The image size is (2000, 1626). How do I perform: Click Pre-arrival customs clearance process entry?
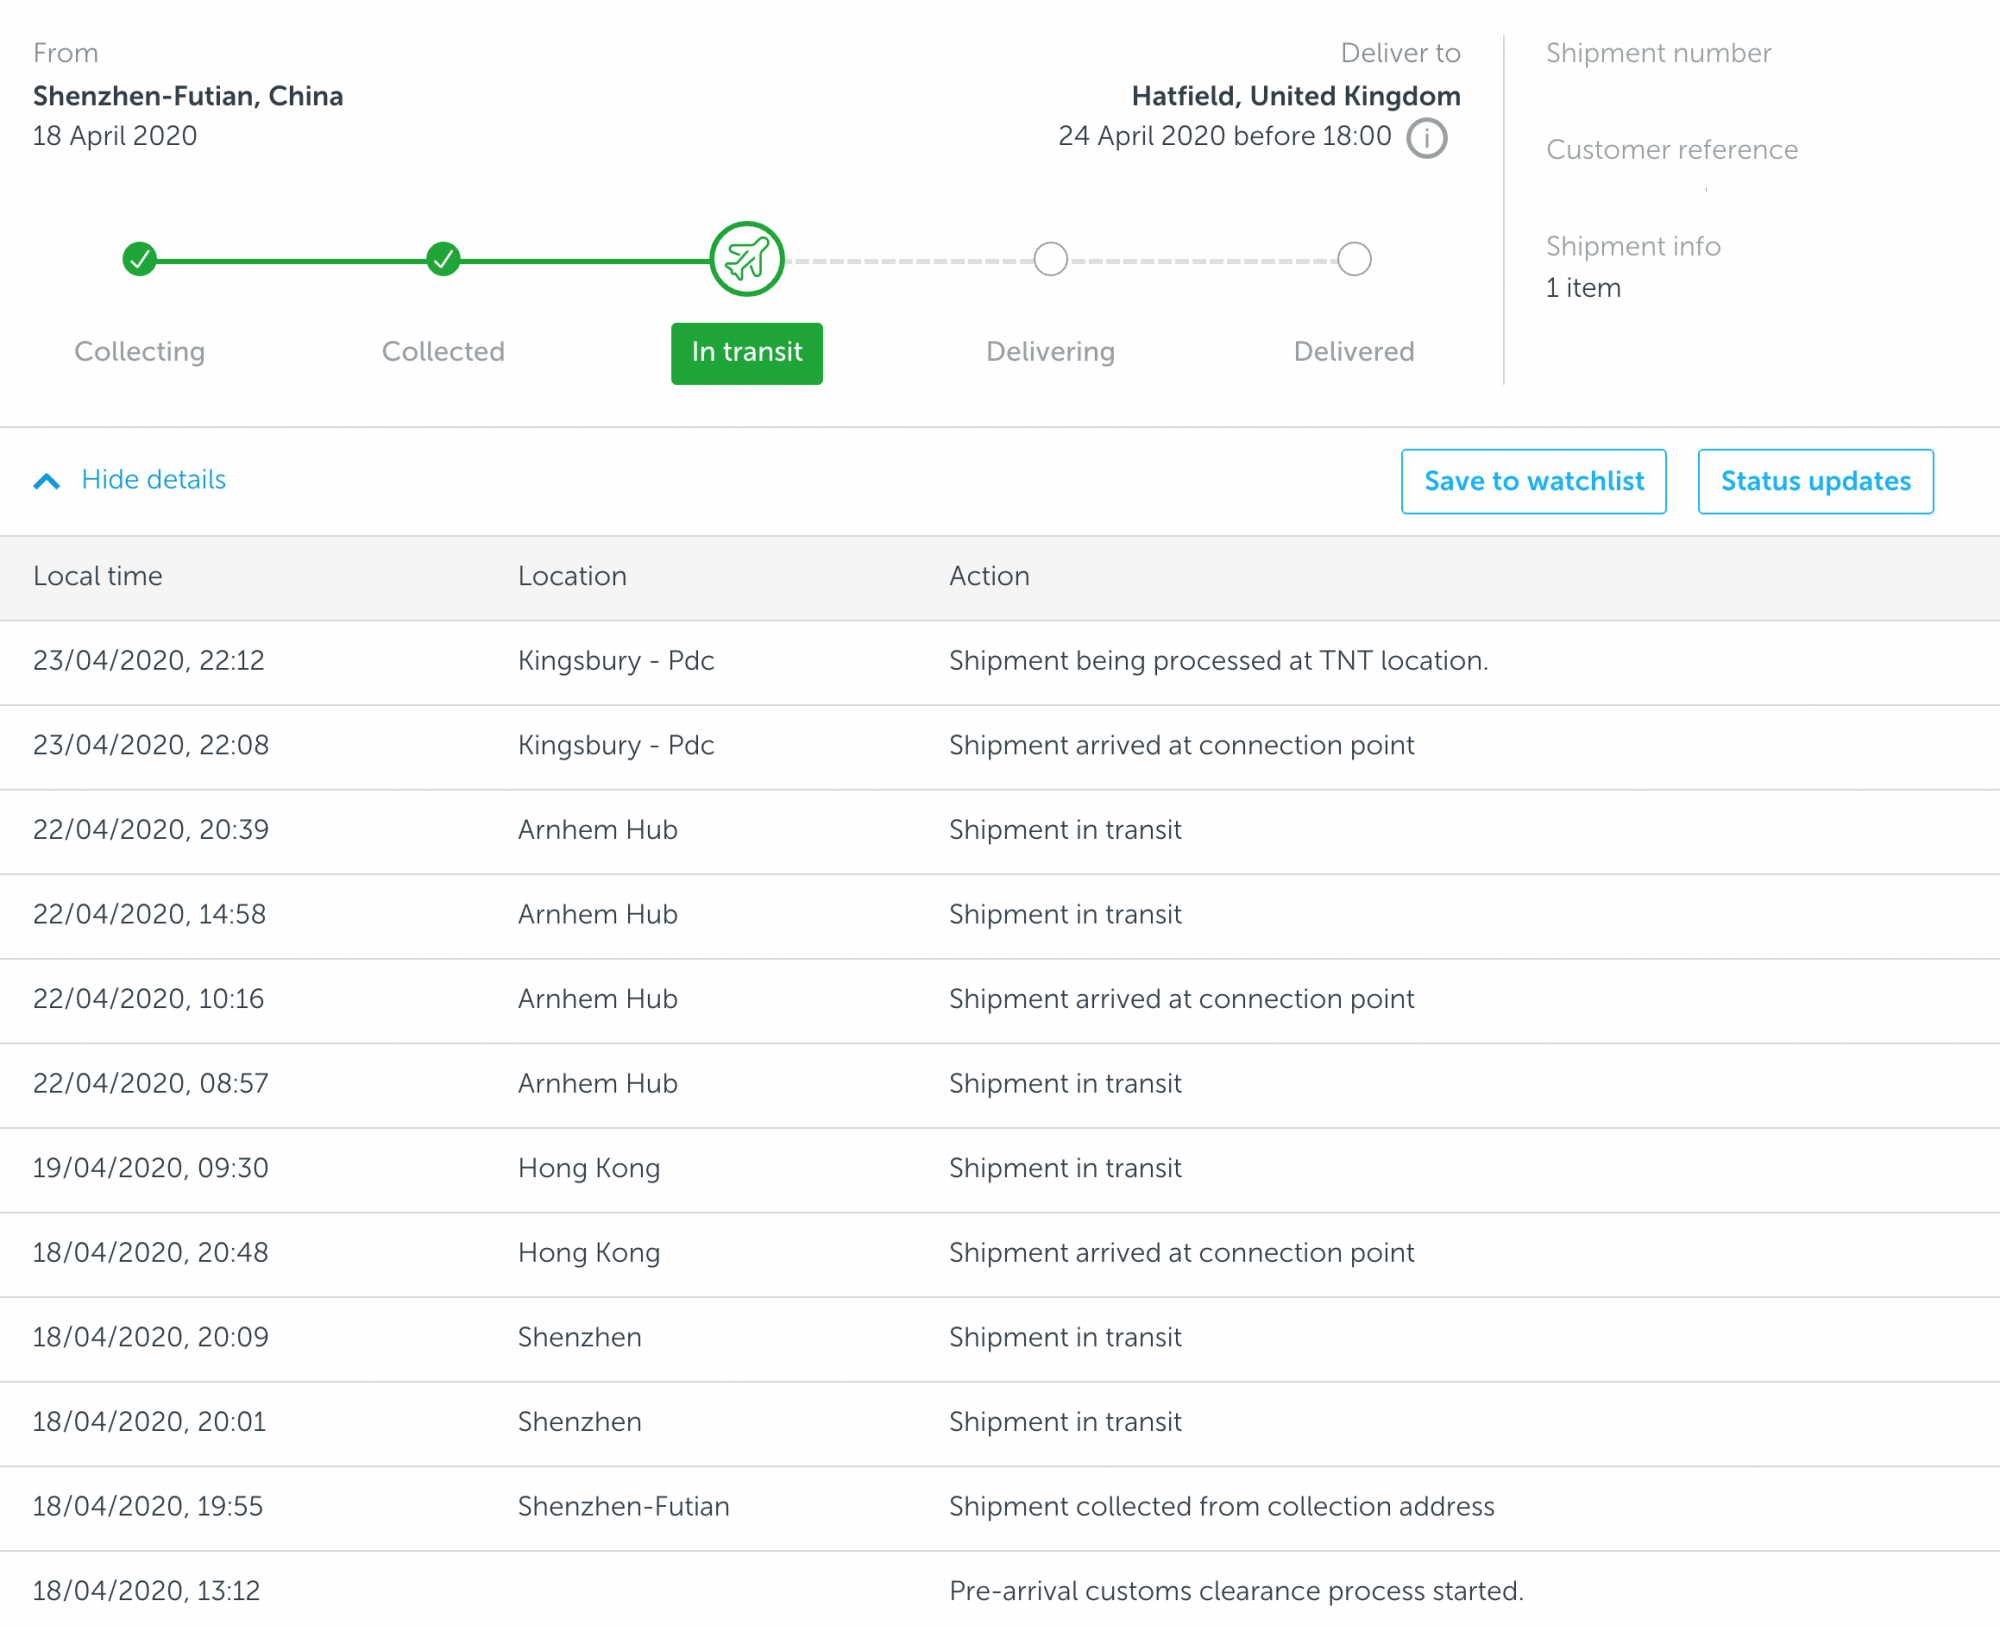point(1235,1591)
